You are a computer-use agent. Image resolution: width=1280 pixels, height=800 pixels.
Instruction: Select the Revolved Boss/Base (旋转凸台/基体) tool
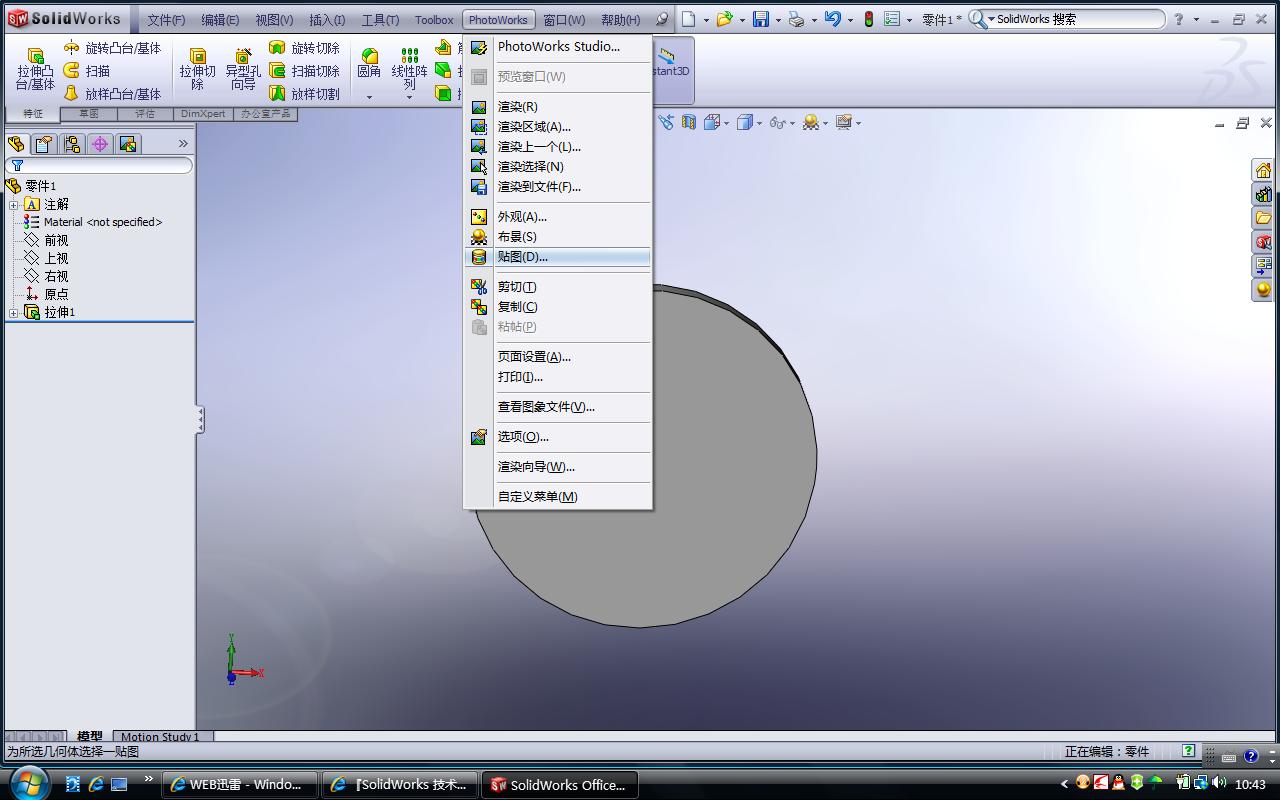tap(112, 48)
